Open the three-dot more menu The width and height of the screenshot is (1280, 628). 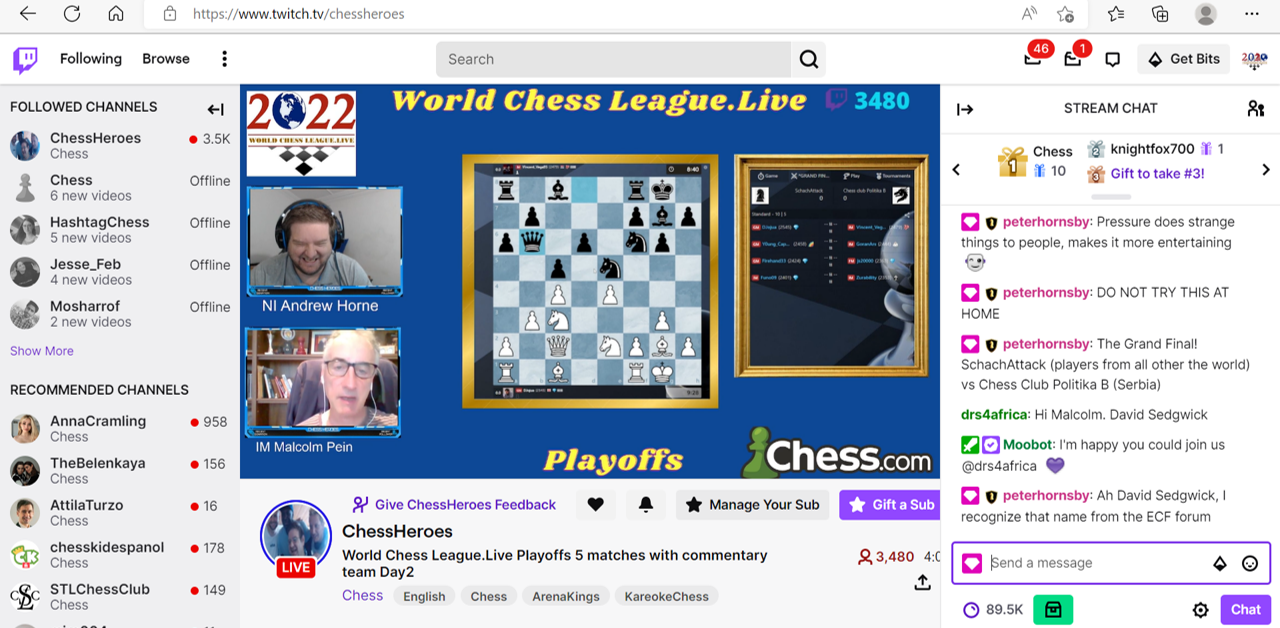tap(224, 59)
